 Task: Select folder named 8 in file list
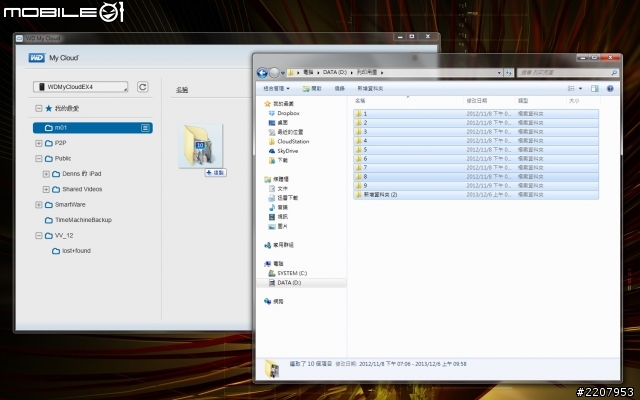(x=476, y=177)
